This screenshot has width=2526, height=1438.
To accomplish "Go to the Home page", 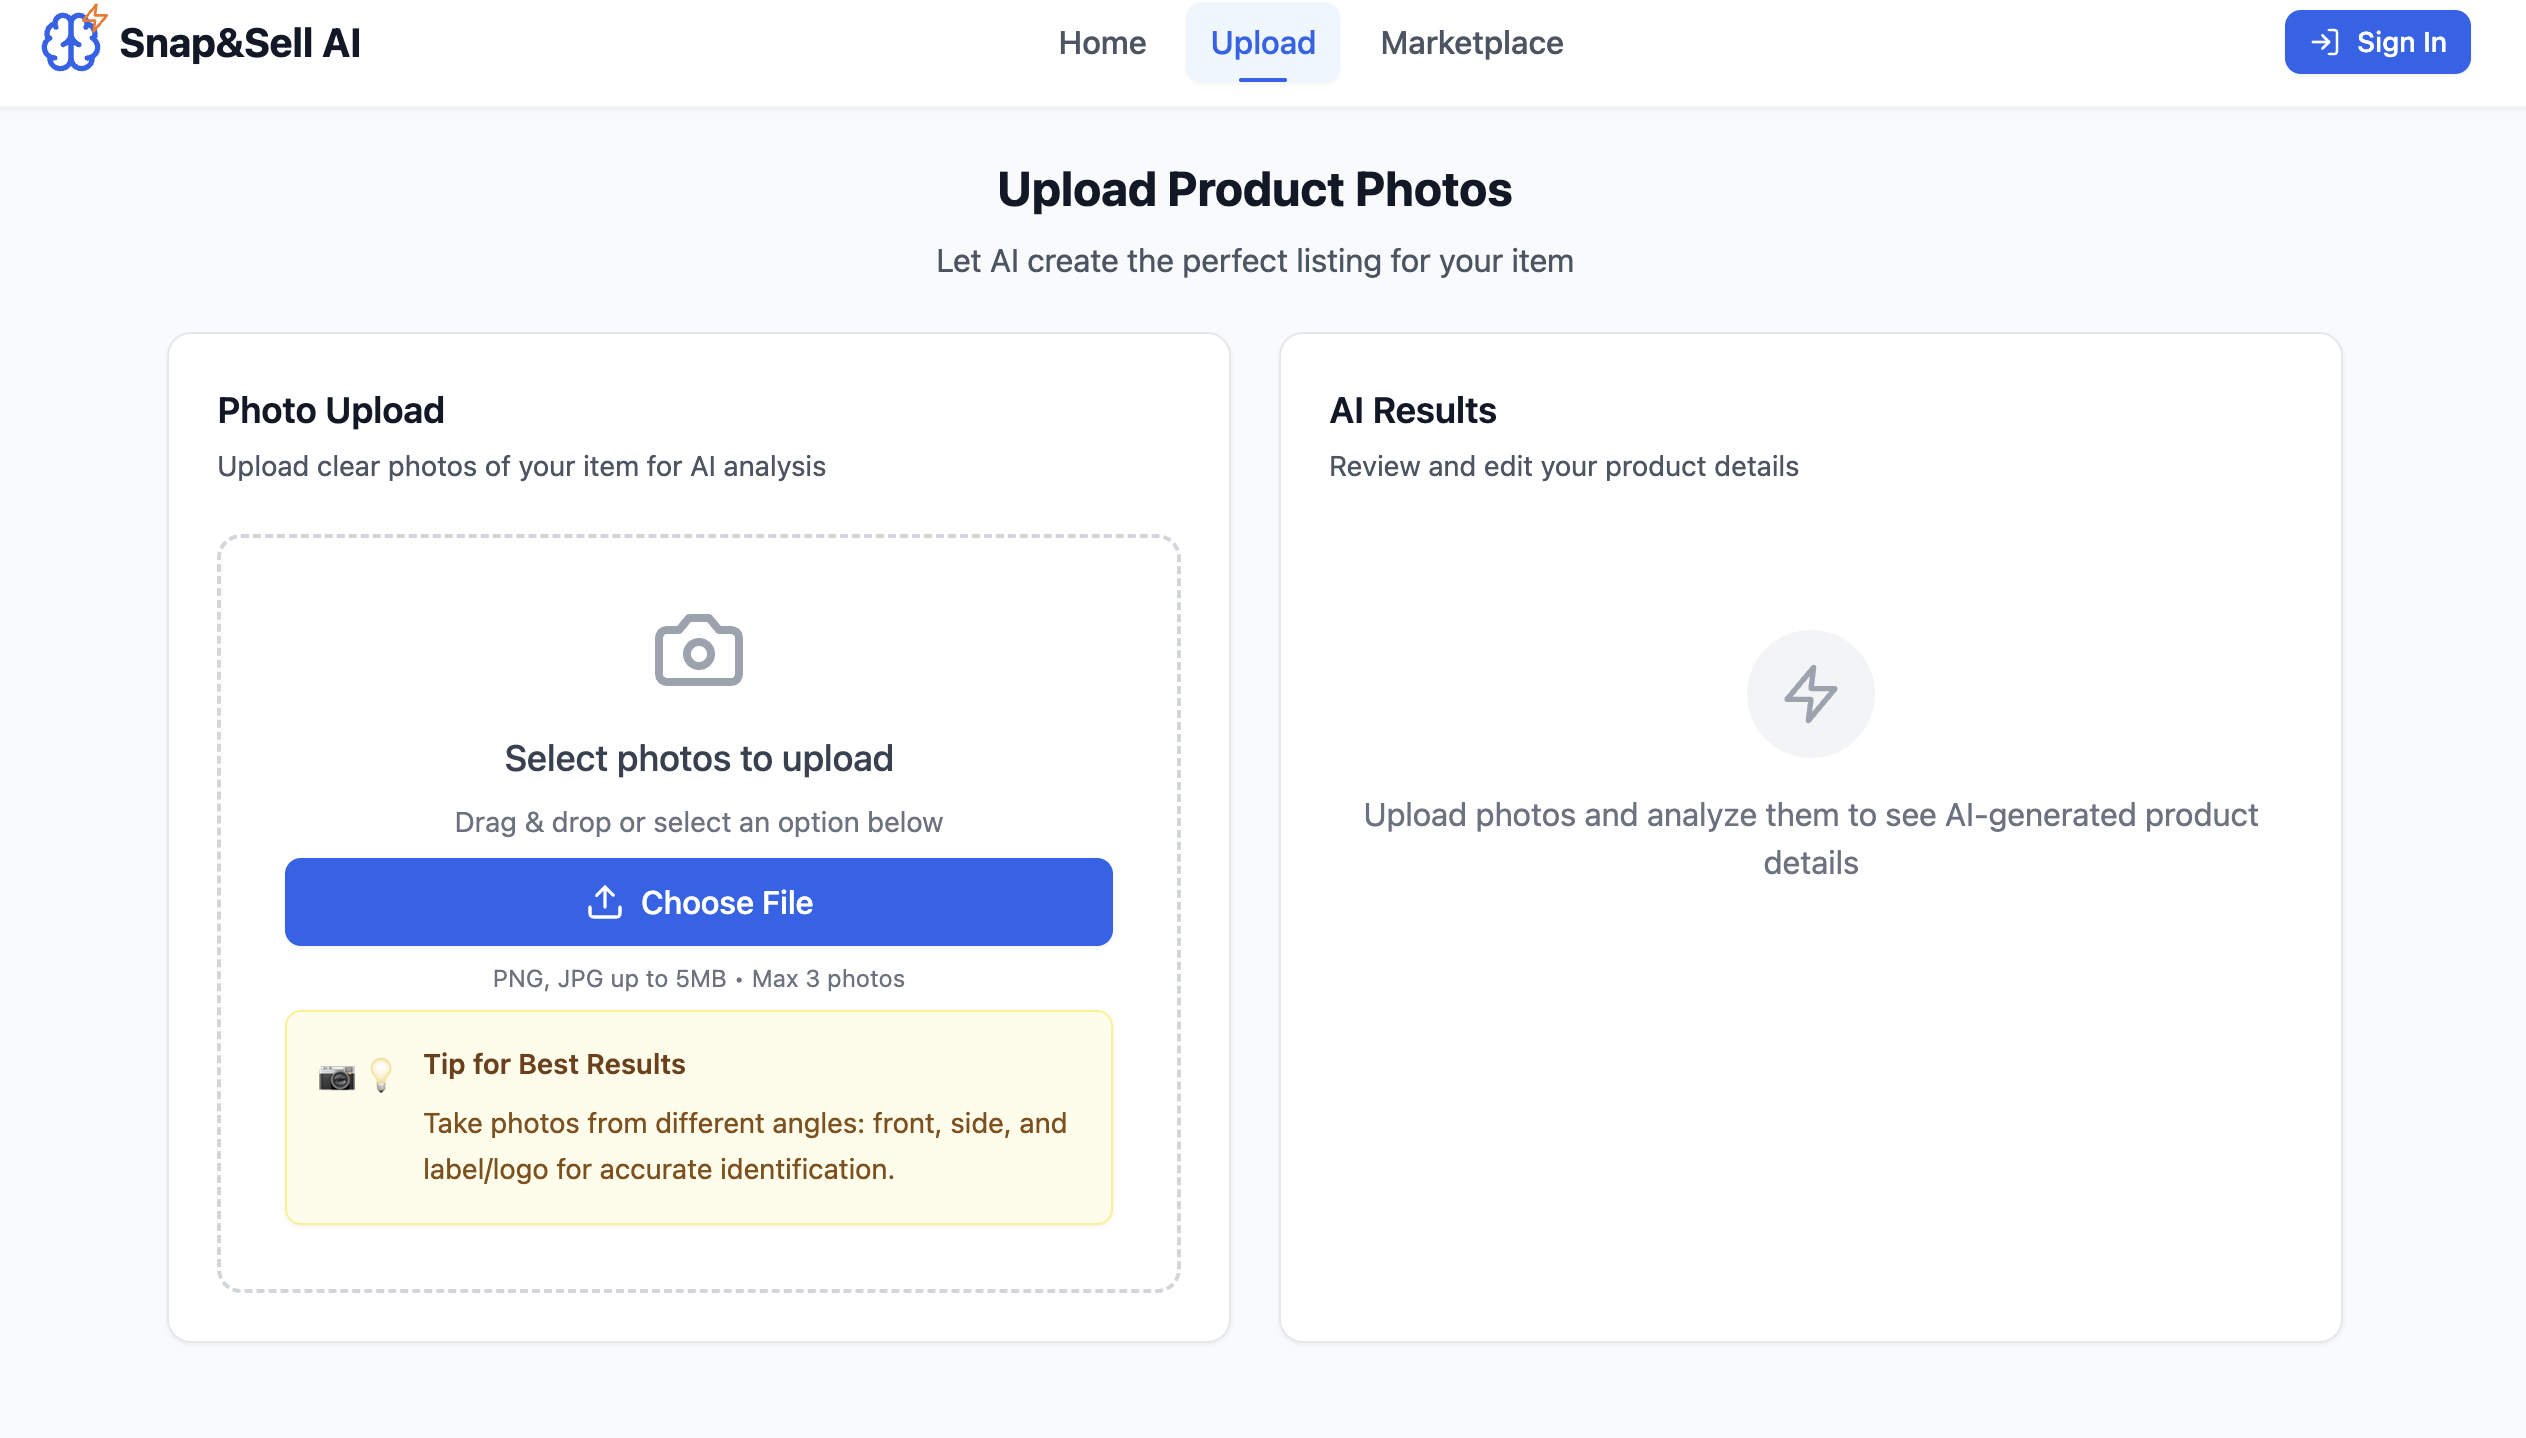I will [1102, 43].
